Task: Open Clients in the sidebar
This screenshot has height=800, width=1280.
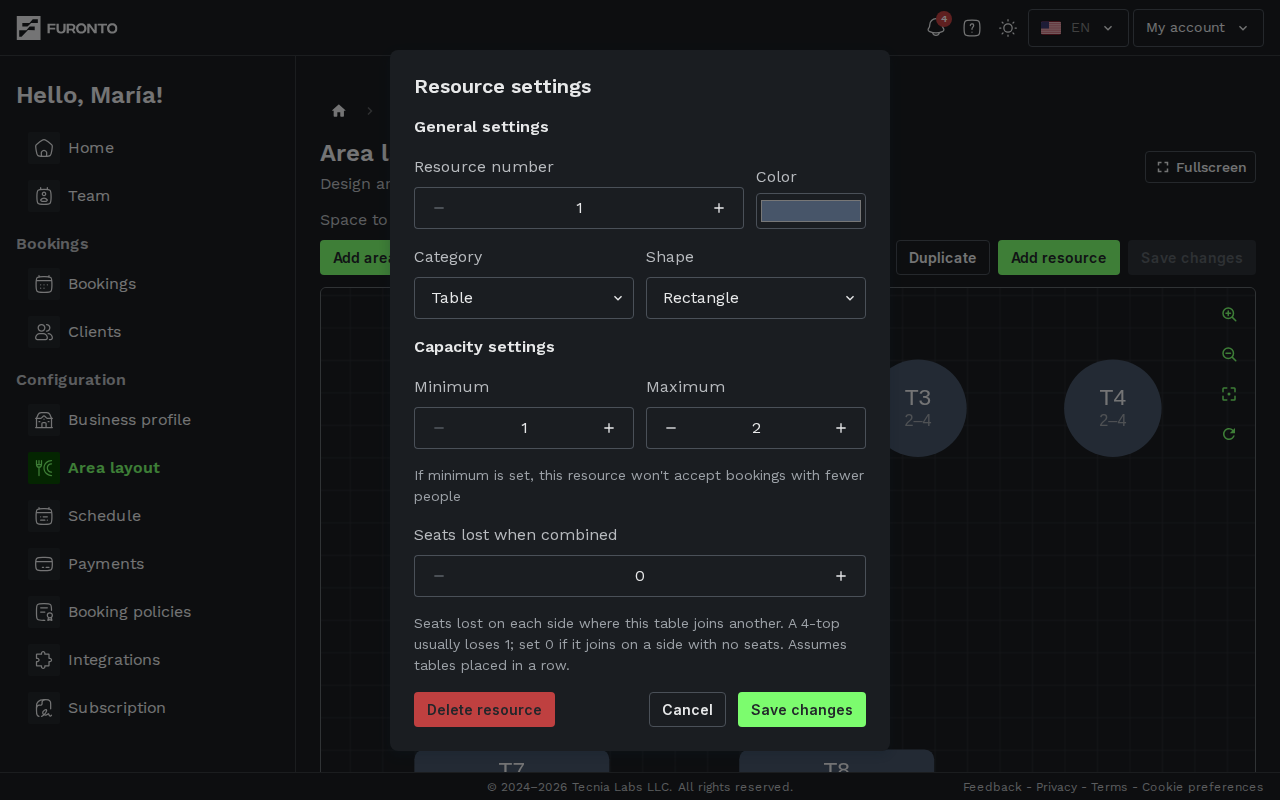Action: click(94, 332)
